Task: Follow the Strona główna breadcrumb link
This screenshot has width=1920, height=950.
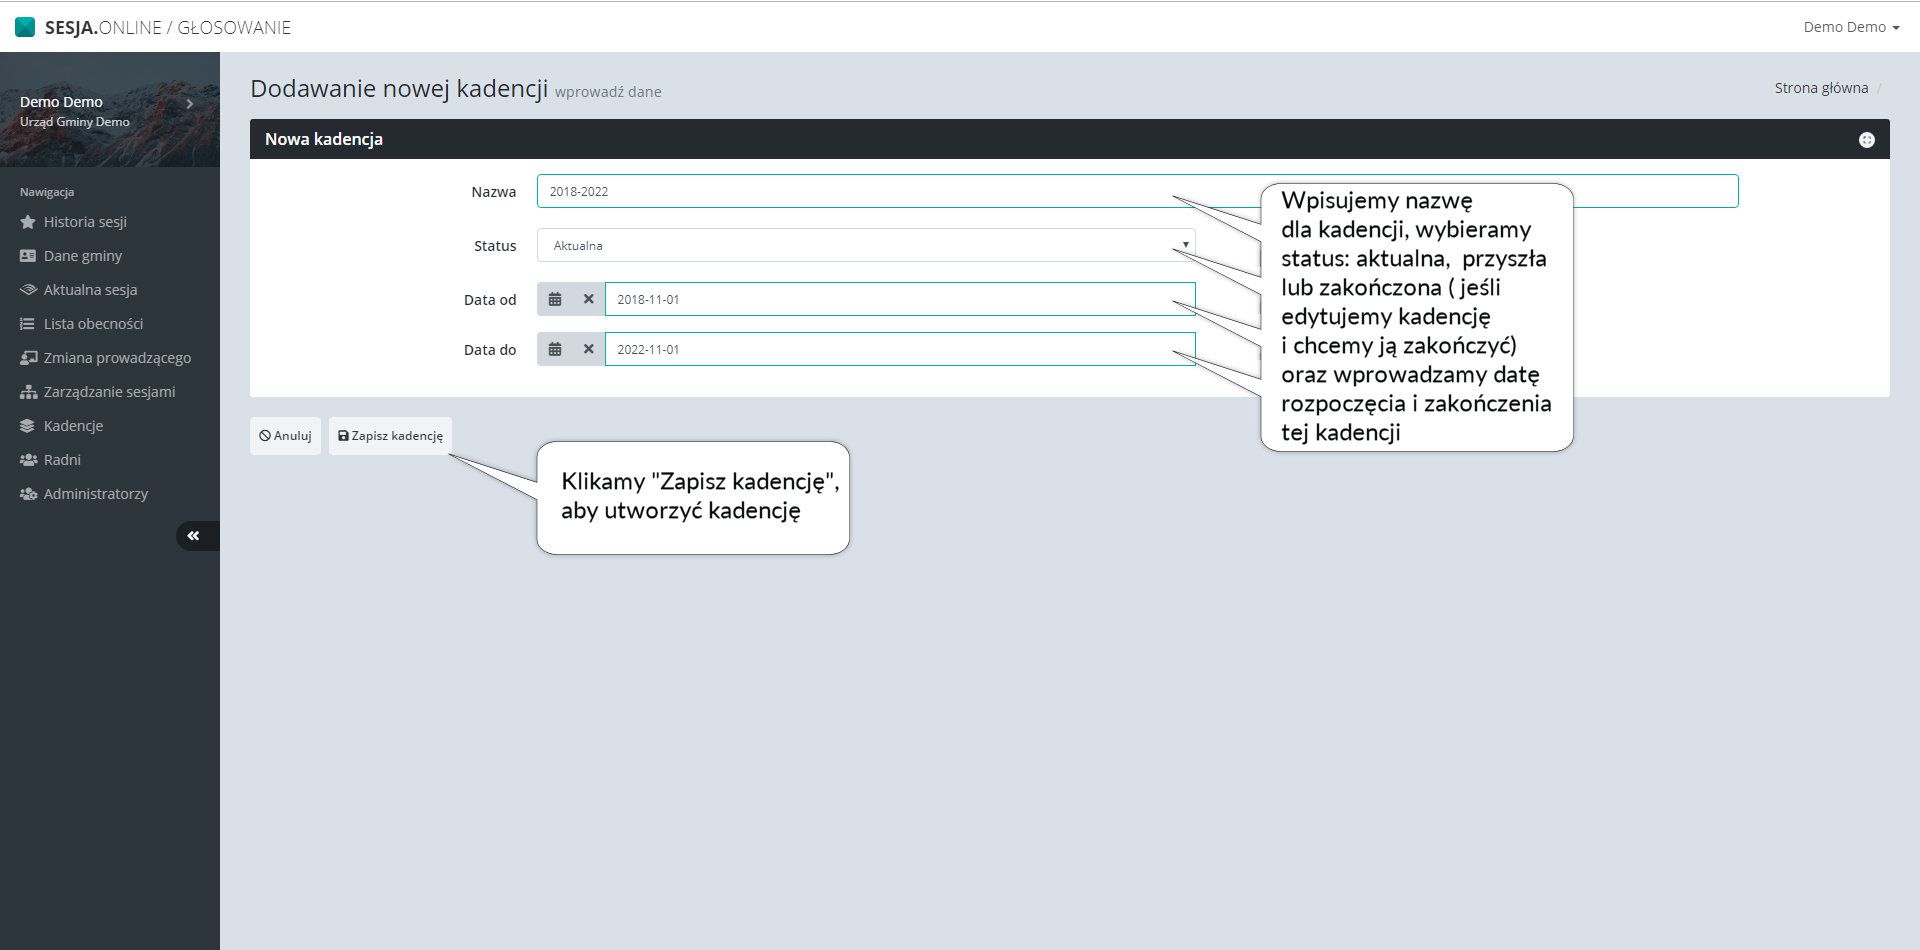Action: 1821,88
